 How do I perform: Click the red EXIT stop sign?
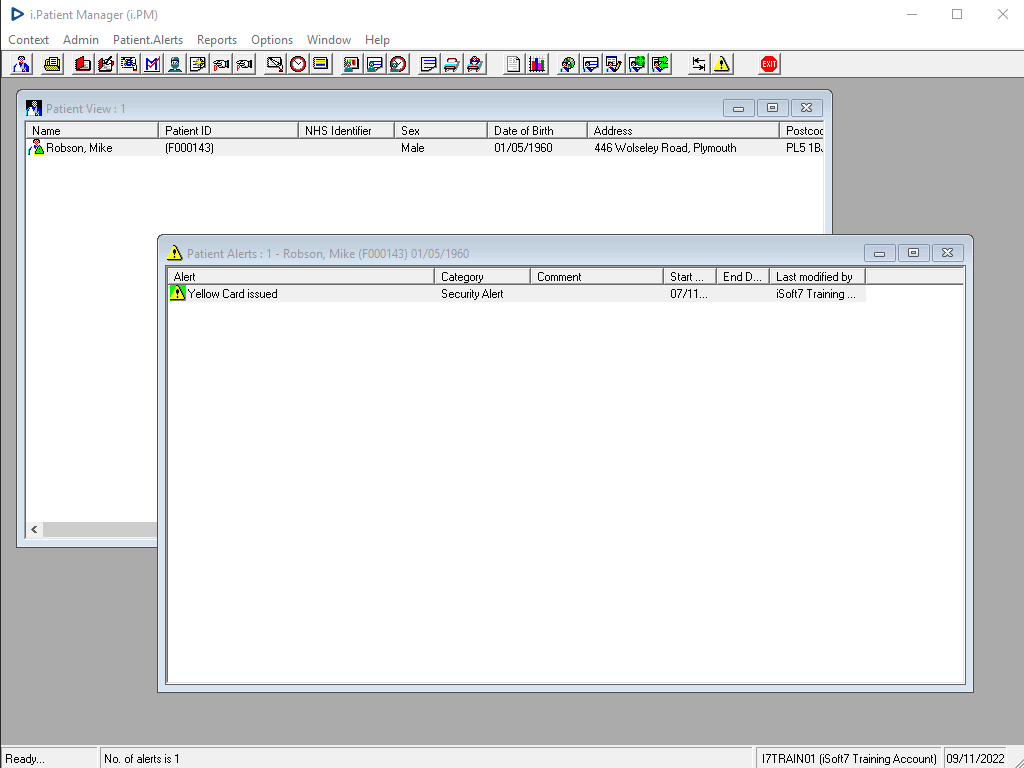(769, 64)
